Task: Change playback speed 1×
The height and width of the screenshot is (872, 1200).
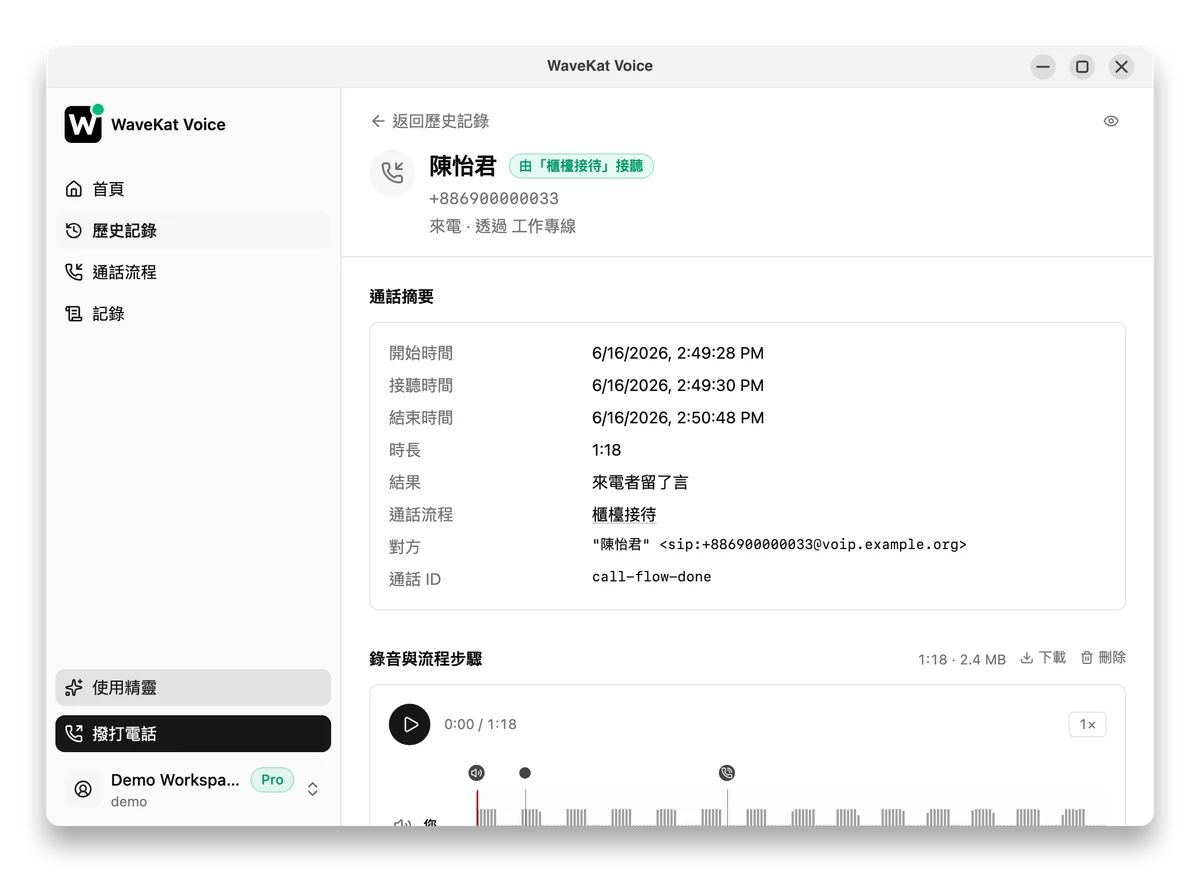Action: 1087,724
